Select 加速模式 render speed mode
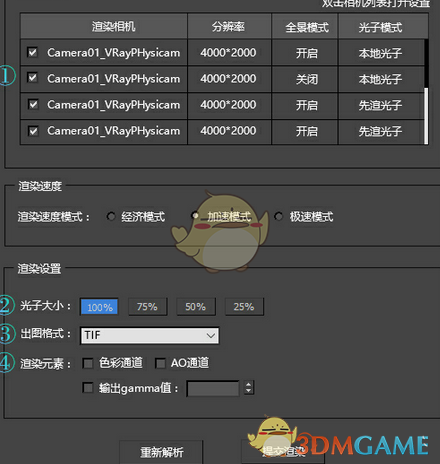Screen dimensions: 440x464 click(x=195, y=216)
